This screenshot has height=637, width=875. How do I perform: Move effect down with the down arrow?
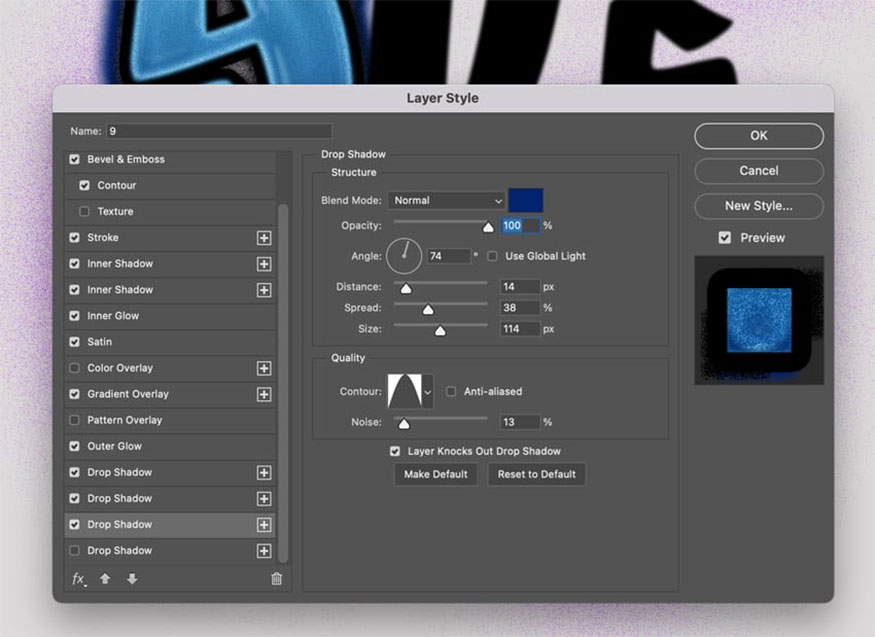[x=131, y=579]
